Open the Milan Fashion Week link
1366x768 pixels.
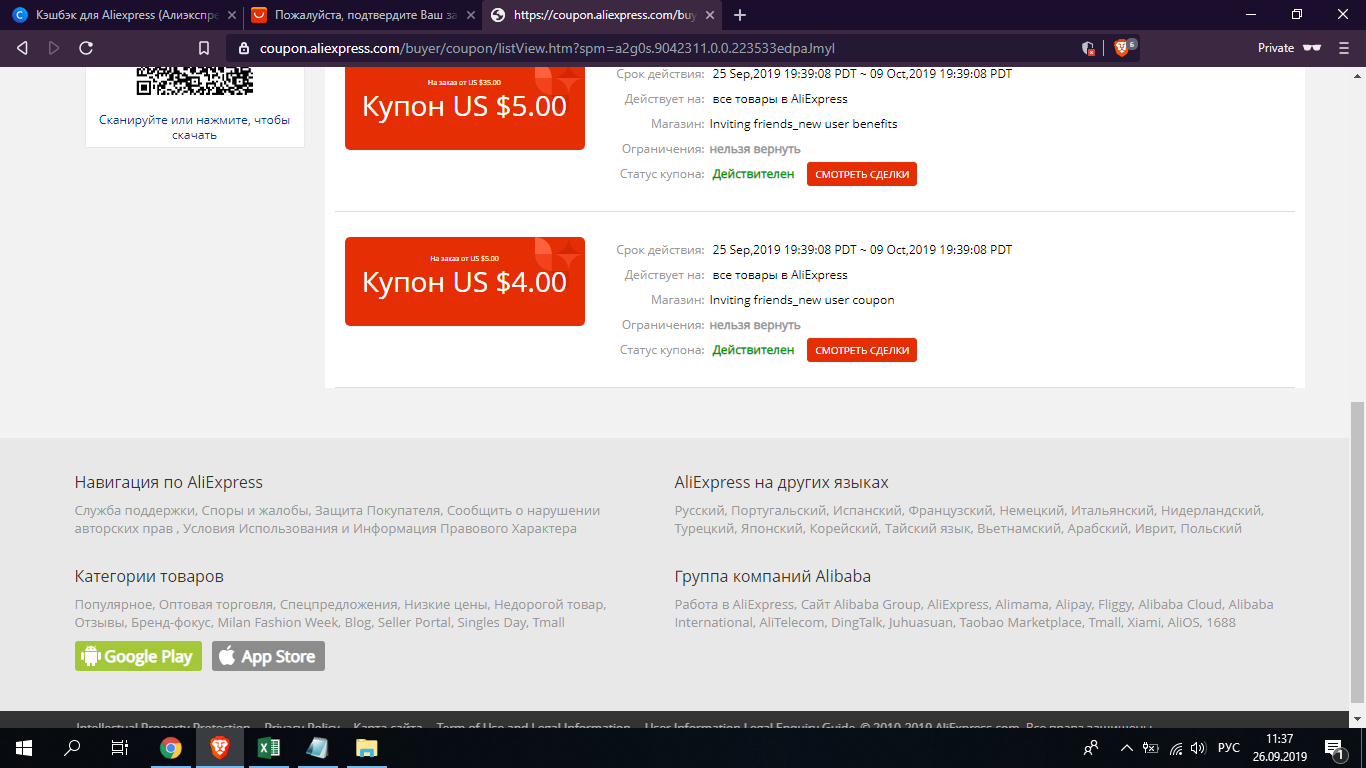click(x=278, y=622)
